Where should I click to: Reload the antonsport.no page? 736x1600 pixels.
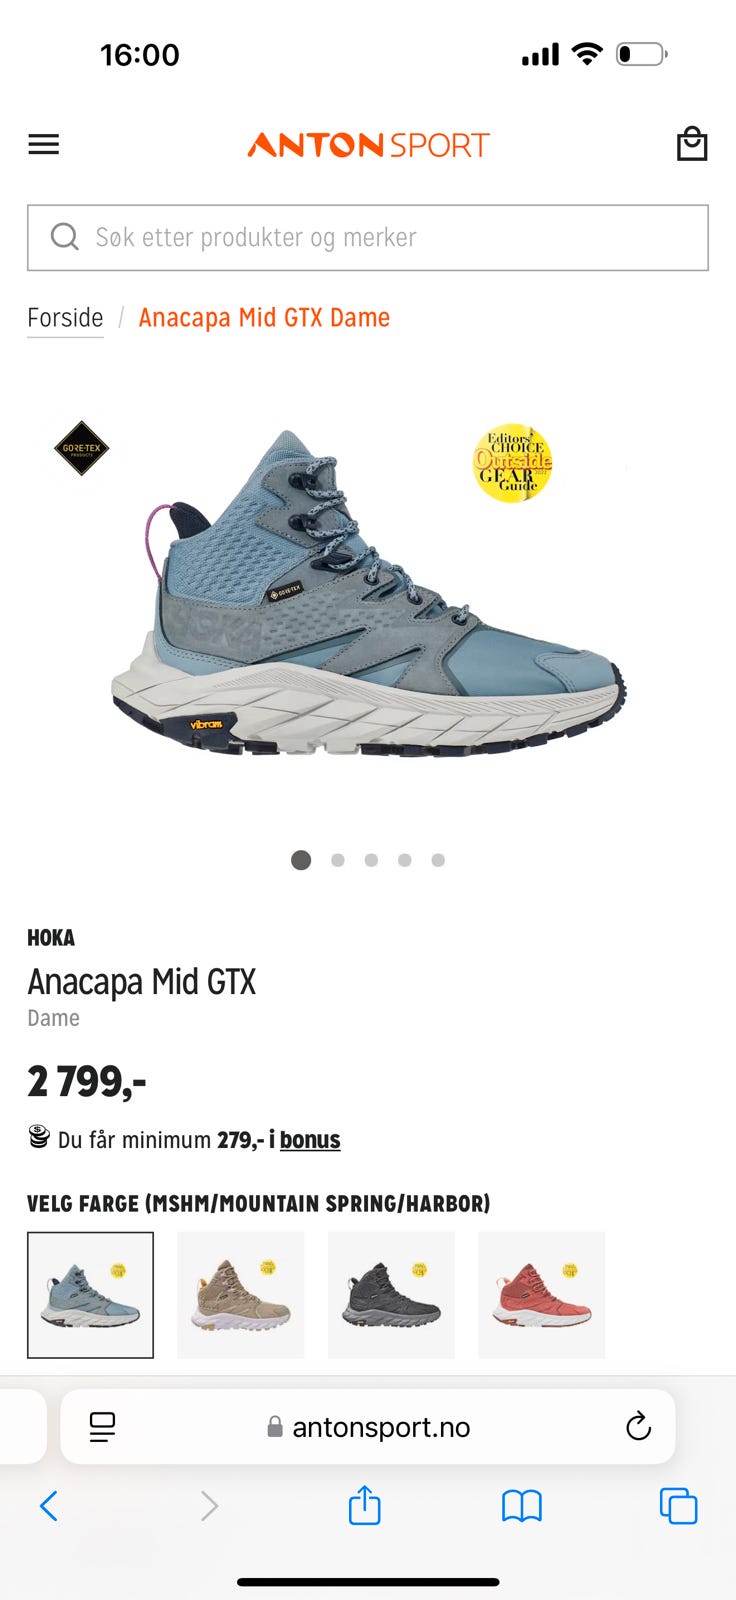(x=638, y=1426)
